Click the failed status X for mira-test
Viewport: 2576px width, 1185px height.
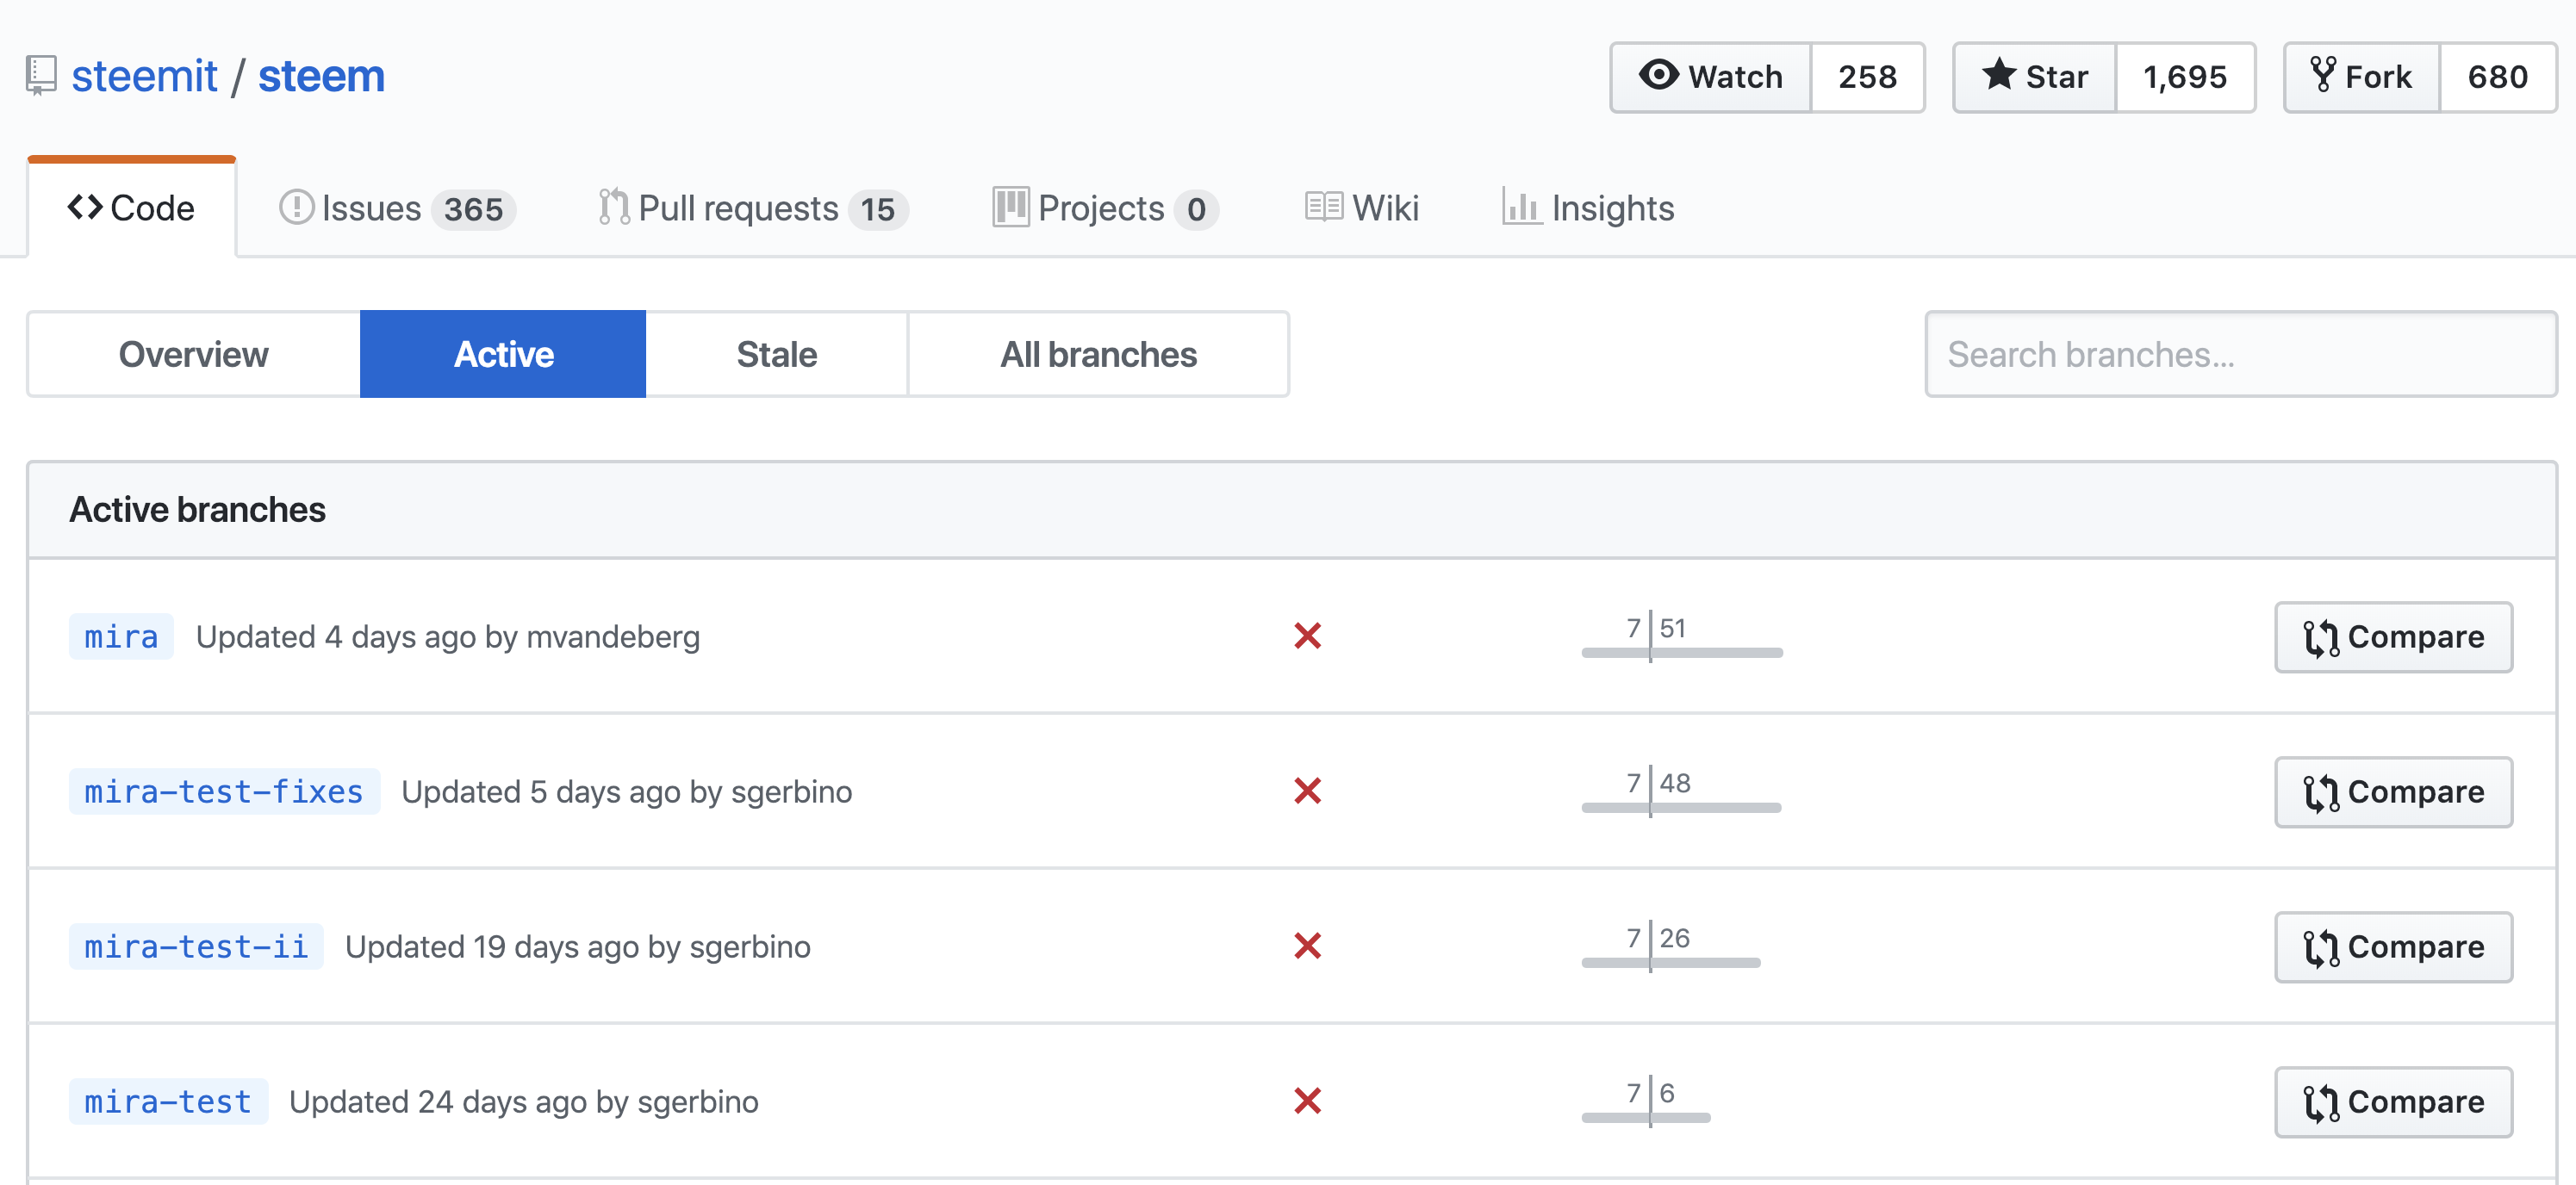click(1307, 1101)
